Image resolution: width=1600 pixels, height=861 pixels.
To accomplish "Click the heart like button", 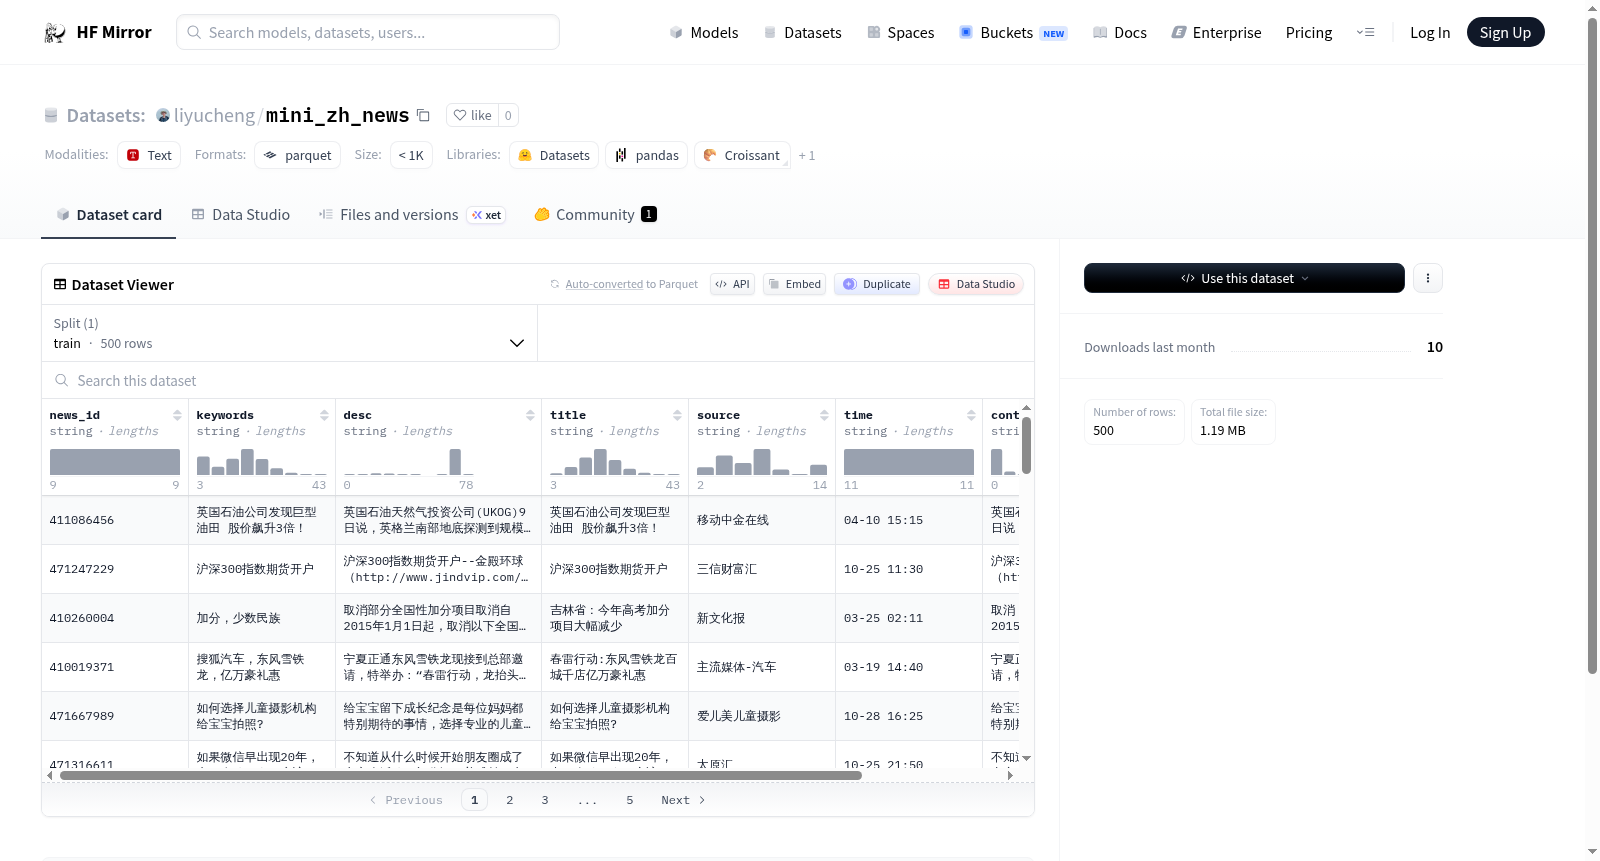I will [x=472, y=115].
